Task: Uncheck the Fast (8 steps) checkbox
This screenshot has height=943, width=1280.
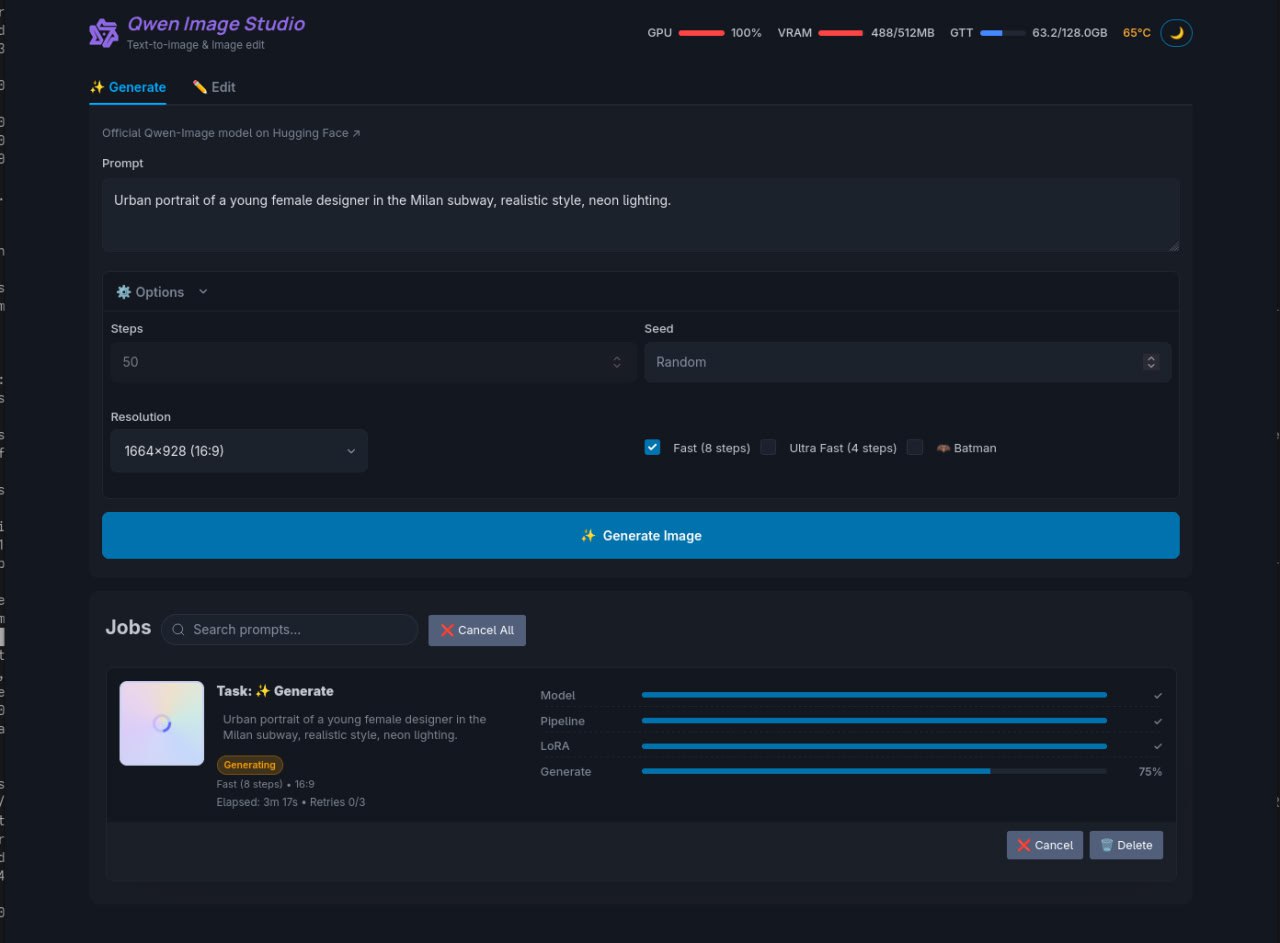Action: click(653, 448)
